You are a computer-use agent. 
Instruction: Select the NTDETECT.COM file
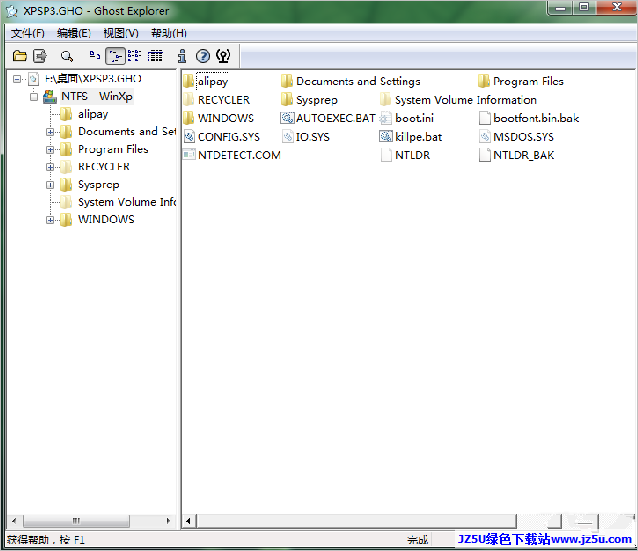click(232, 155)
